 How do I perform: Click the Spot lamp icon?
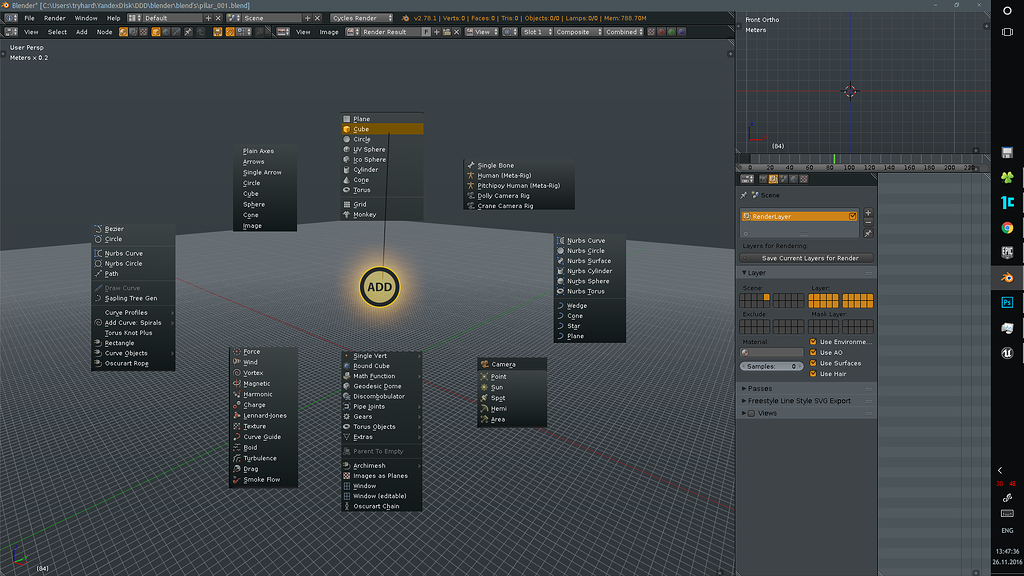485,398
